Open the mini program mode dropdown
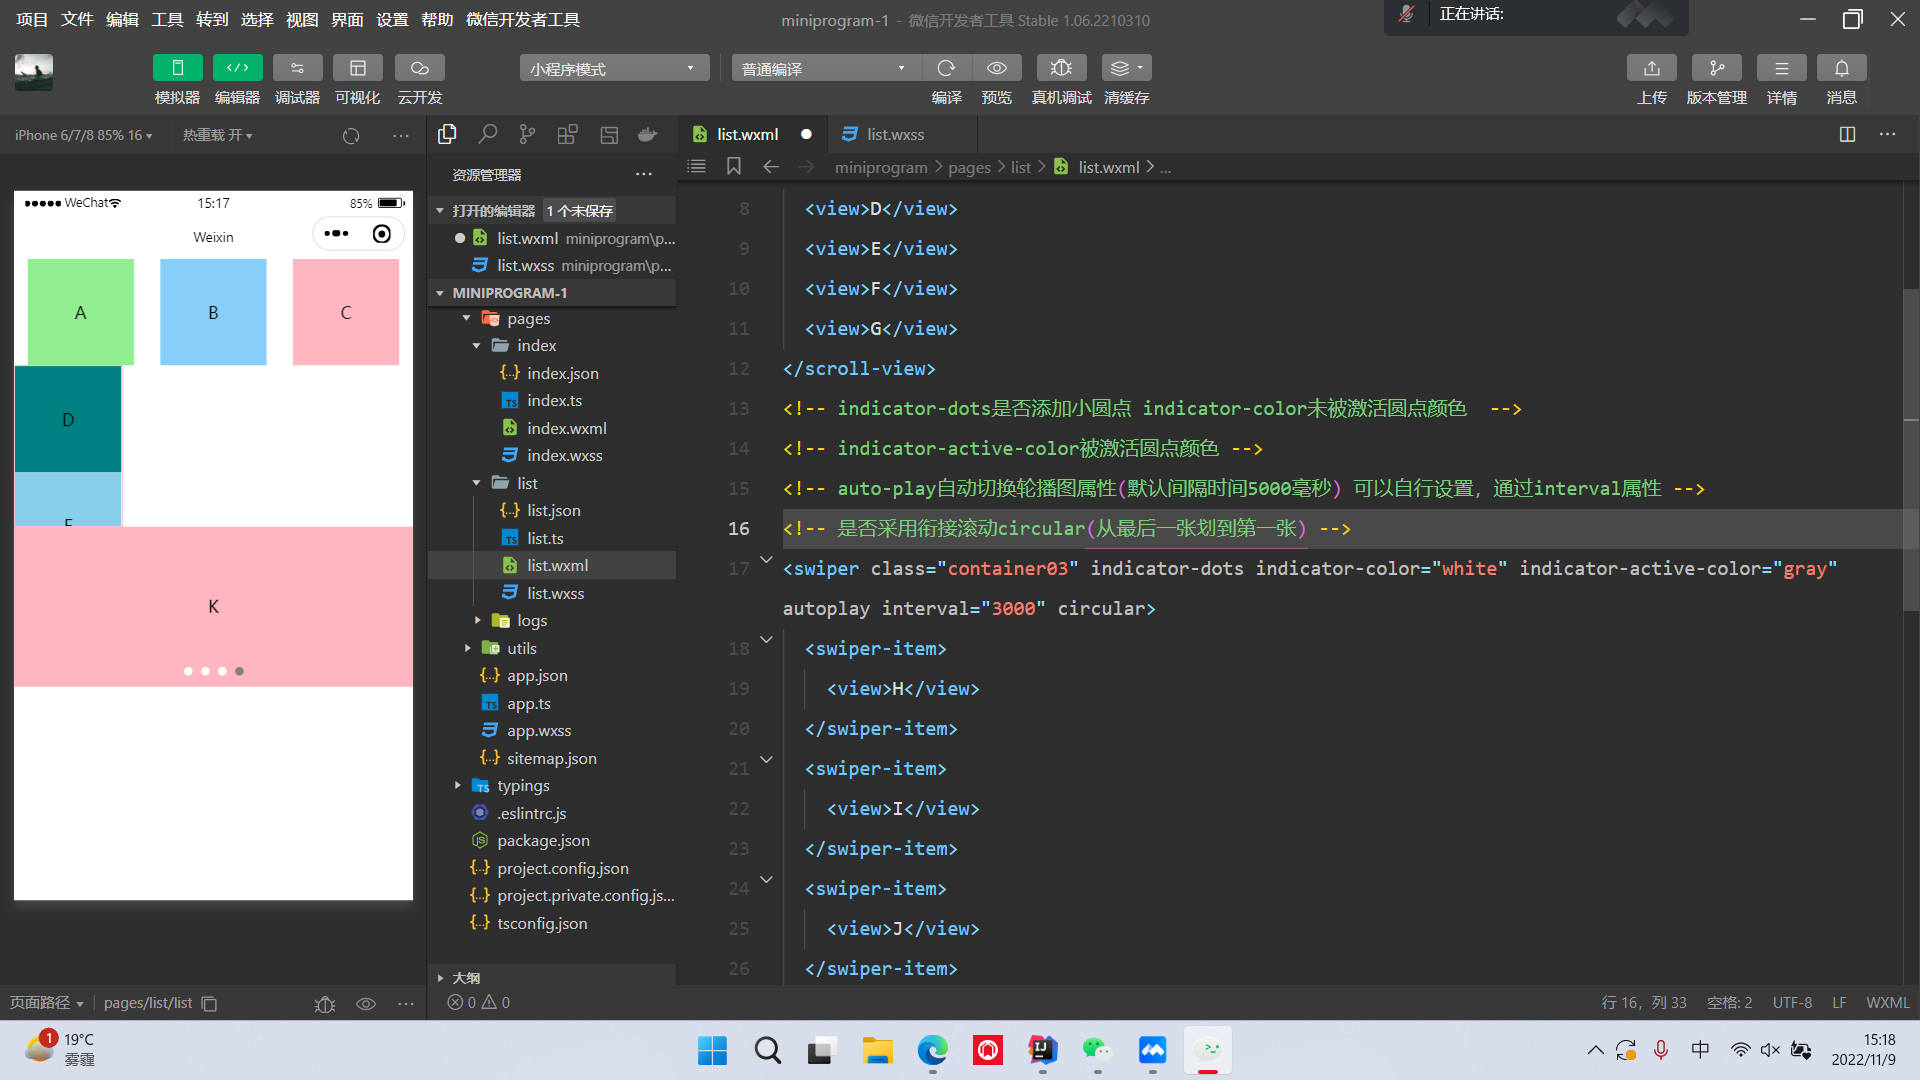This screenshot has height=1080, width=1920. [x=612, y=68]
